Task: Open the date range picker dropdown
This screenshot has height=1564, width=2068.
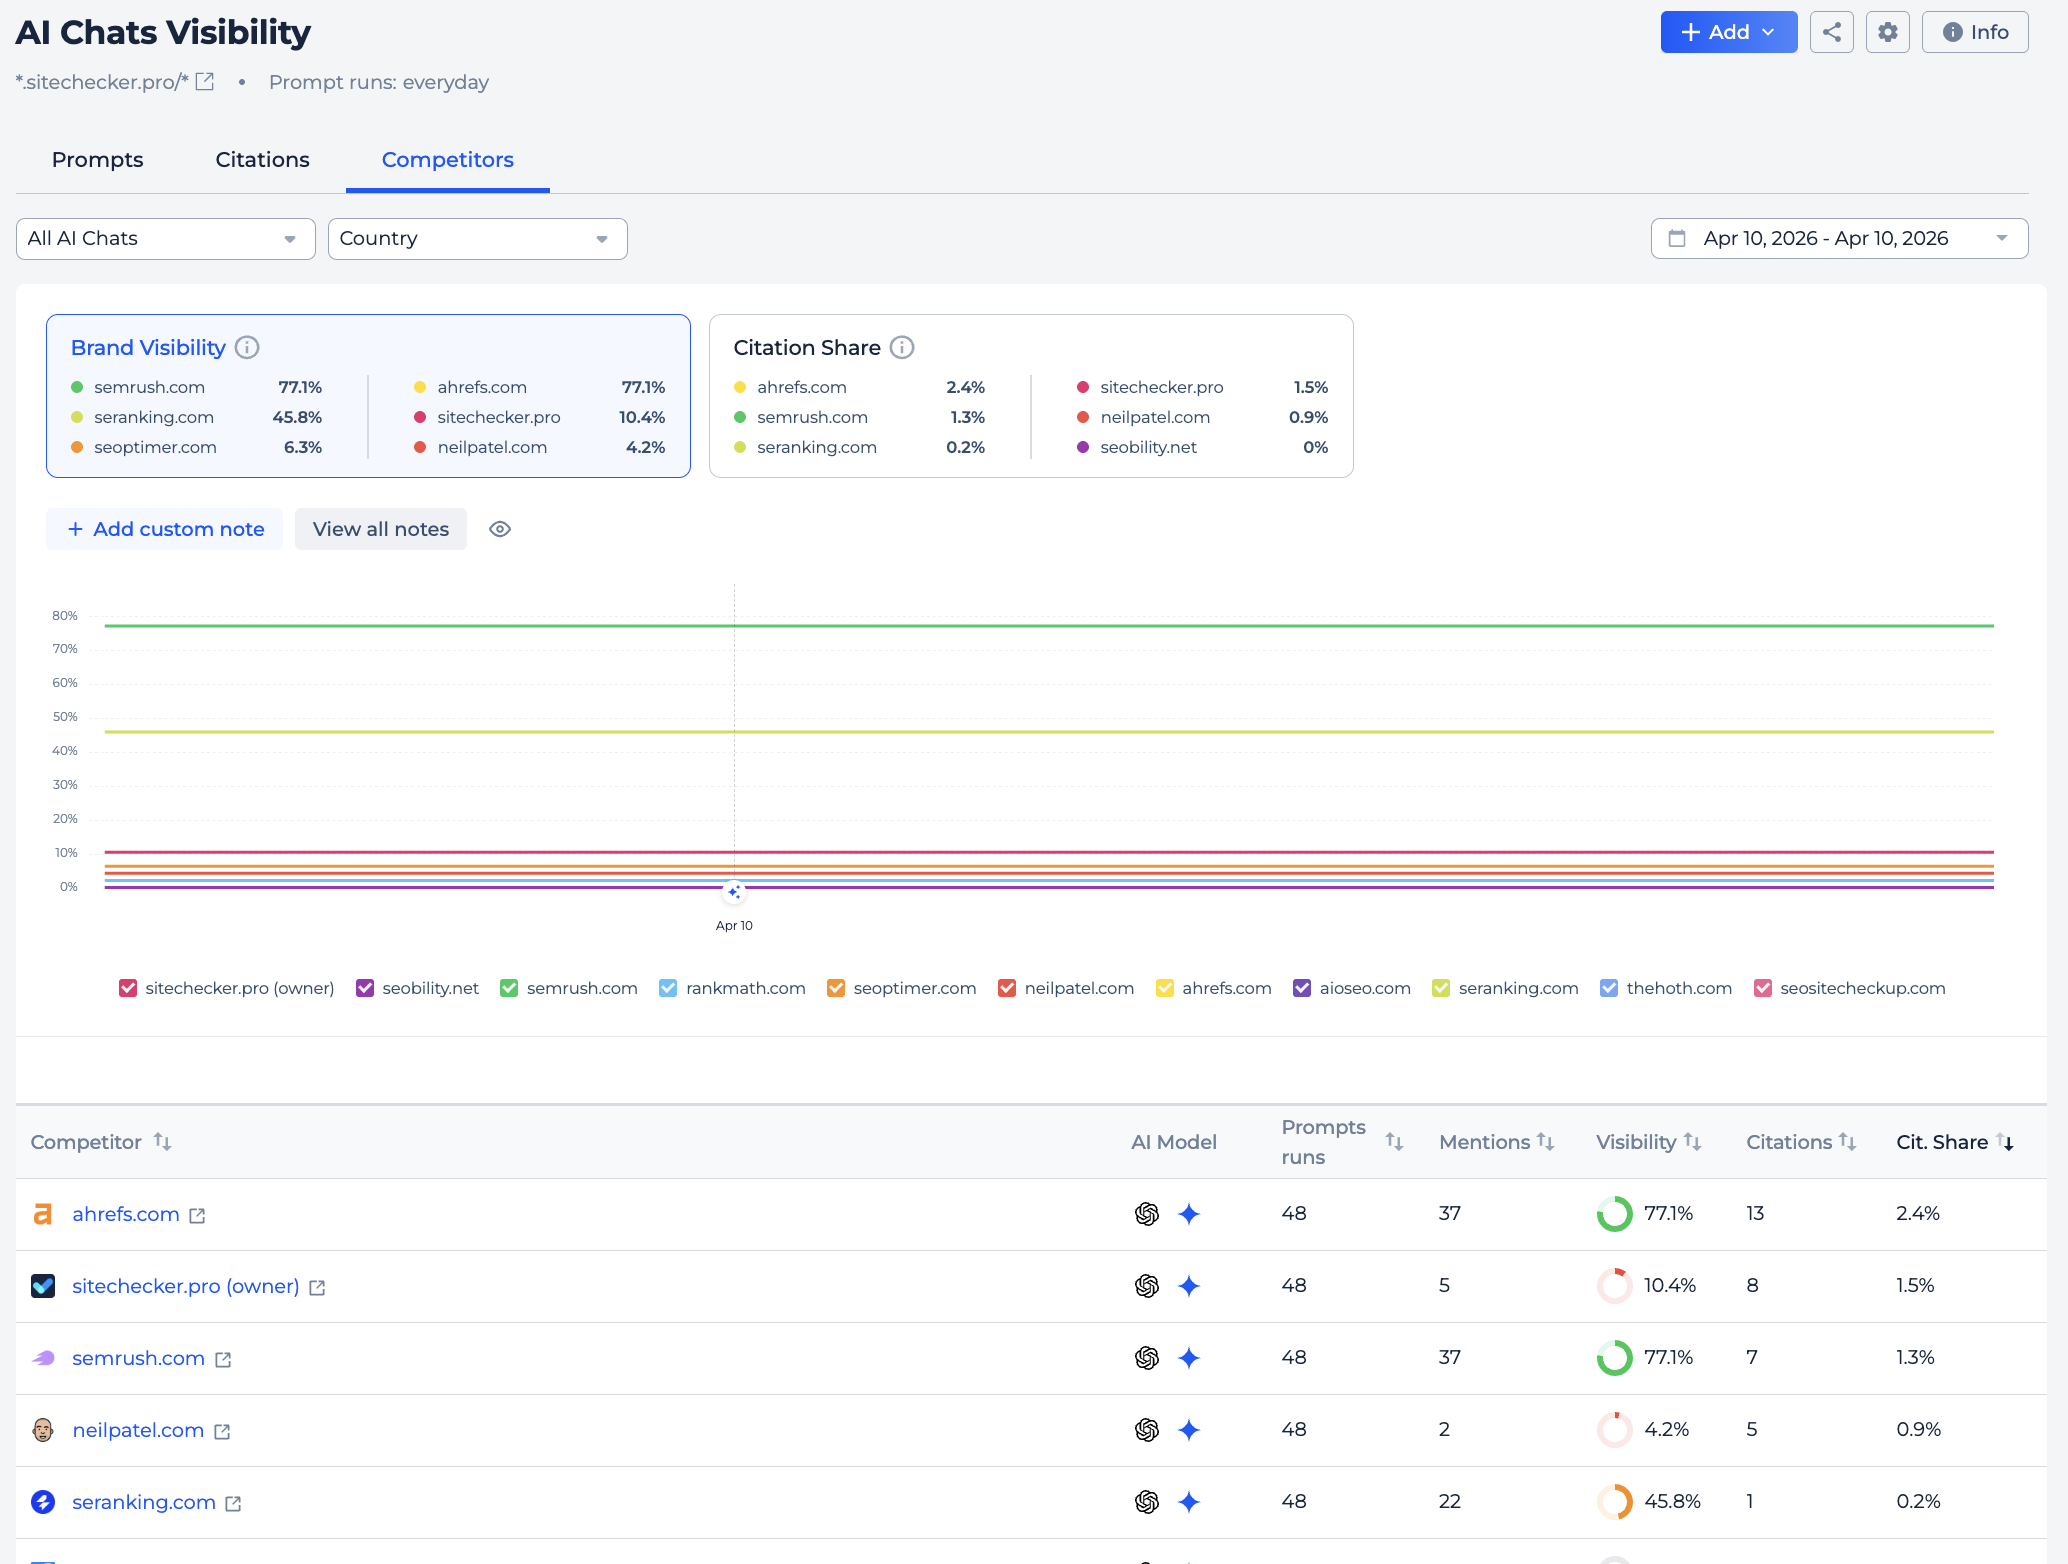Action: click(x=1839, y=239)
